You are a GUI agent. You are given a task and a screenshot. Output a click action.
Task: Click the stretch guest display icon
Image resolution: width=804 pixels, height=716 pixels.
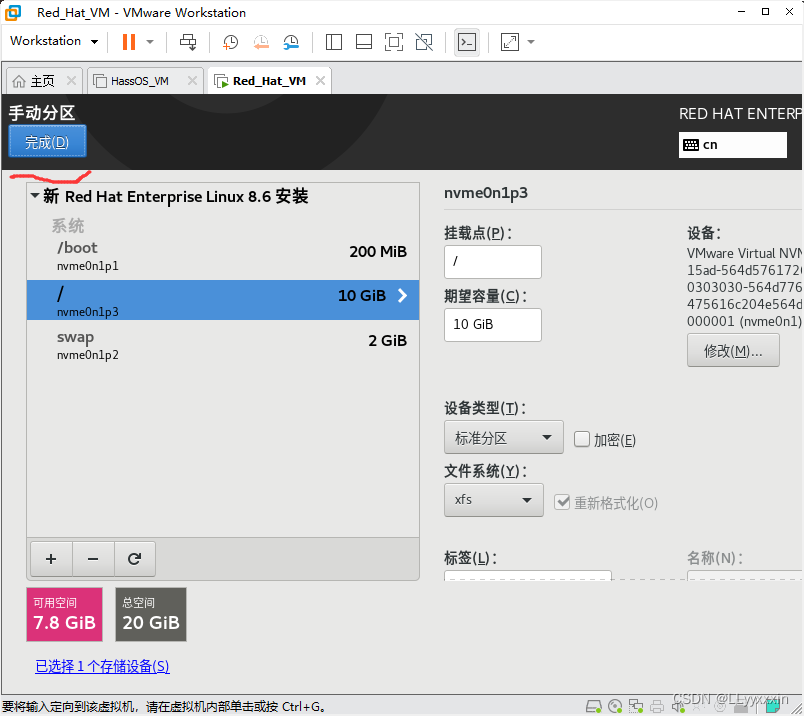510,42
